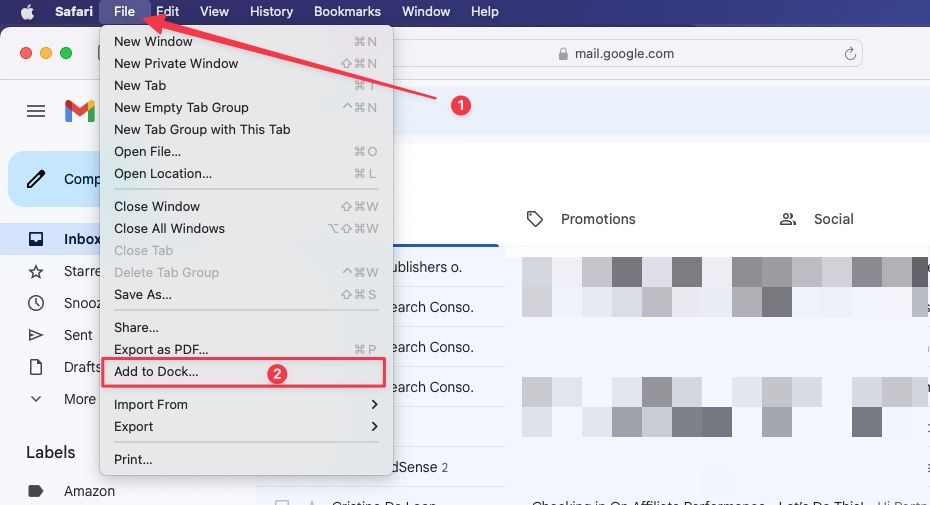Switch to the Promotions tab
930x505 pixels.
click(597, 219)
